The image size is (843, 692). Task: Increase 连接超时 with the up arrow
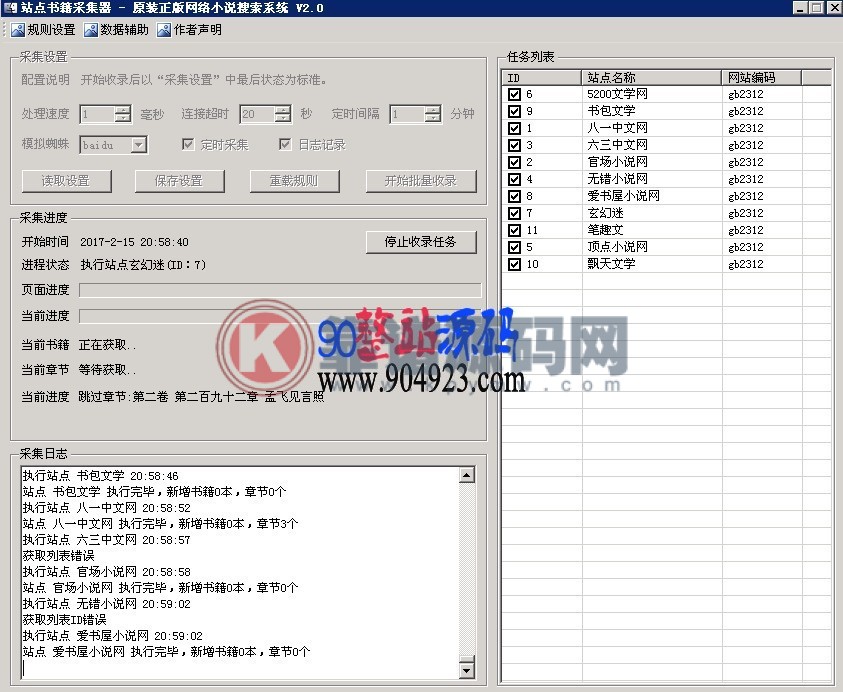click(x=283, y=110)
